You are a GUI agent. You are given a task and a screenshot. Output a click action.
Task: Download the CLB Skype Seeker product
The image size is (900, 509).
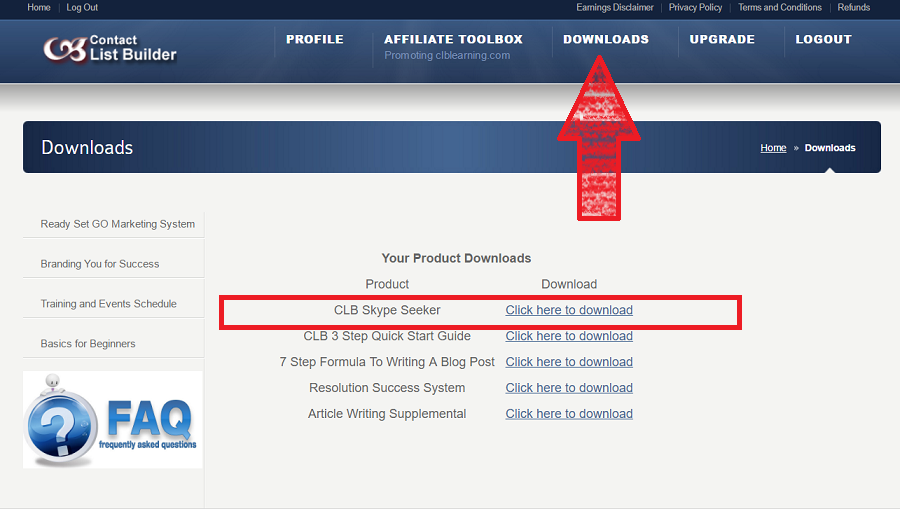[568, 310]
